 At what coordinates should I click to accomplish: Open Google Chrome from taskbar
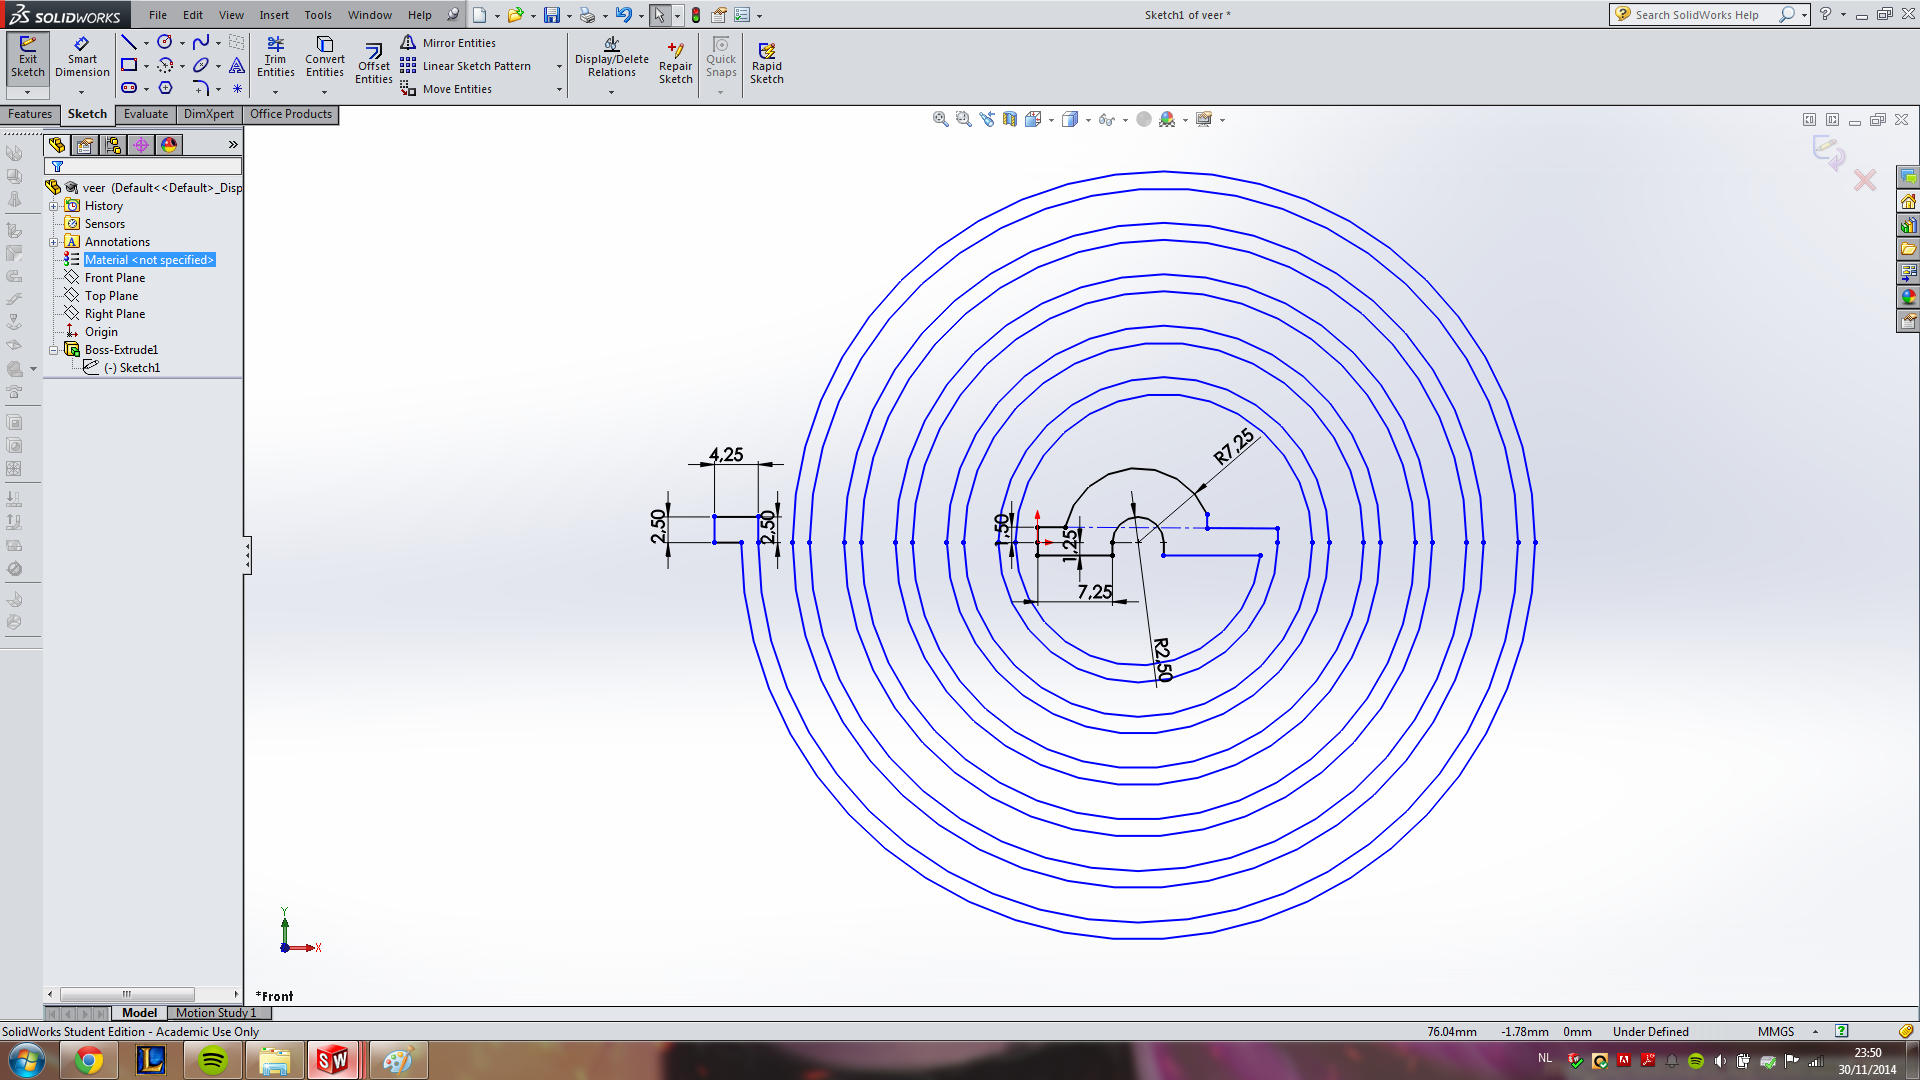(89, 1060)
